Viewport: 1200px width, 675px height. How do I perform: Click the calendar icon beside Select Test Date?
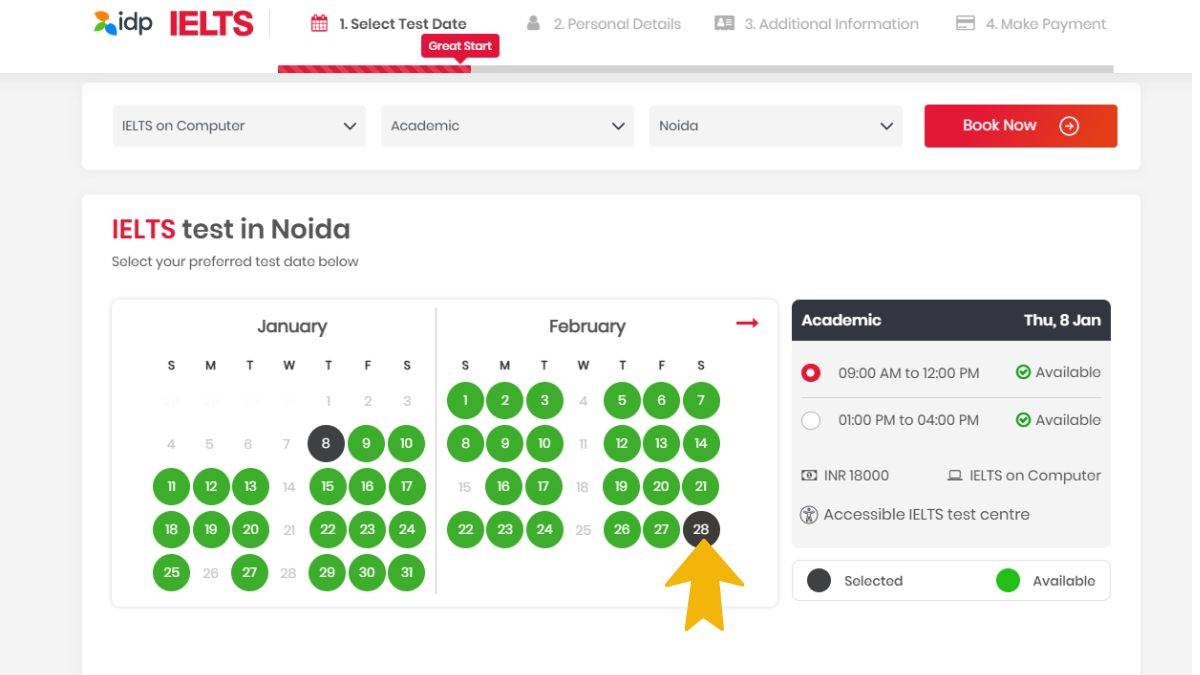(319, 24)
